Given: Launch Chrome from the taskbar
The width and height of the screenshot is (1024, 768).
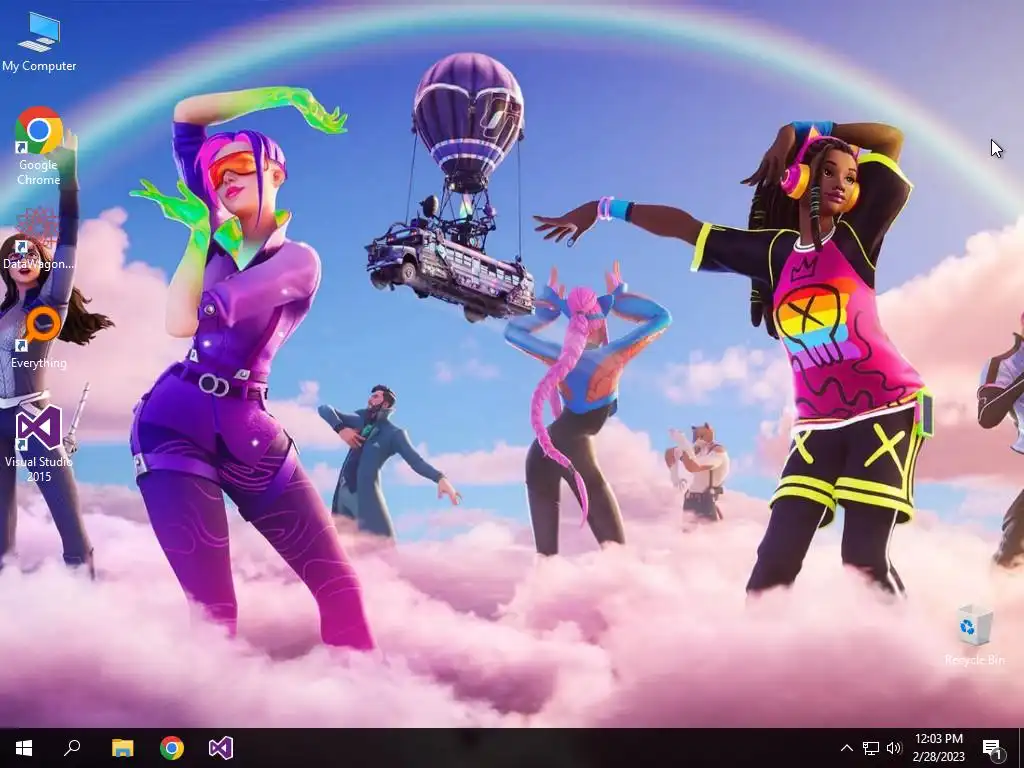Looking at the screenshot, I should coord(172,748).
